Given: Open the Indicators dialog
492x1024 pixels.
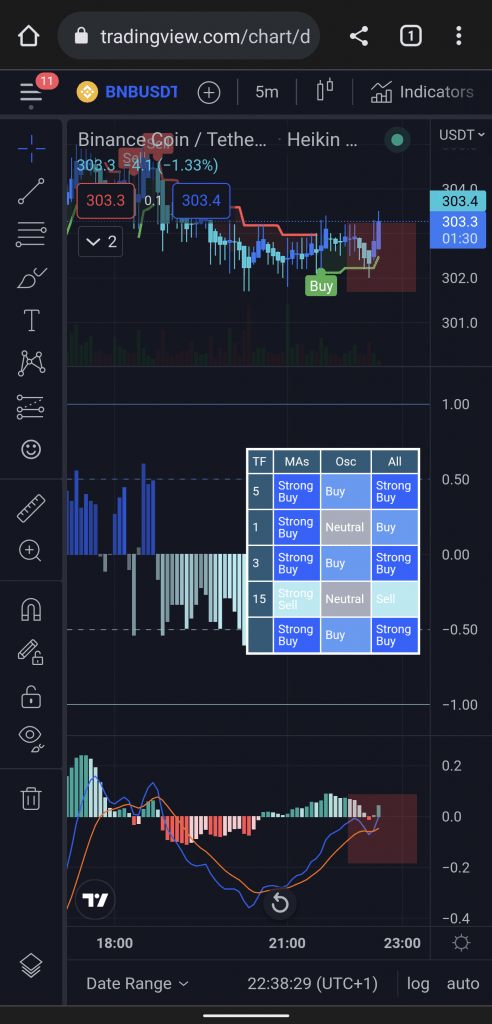Looking at the screenshot, I should pyautogui.click(x=422, y=92).
